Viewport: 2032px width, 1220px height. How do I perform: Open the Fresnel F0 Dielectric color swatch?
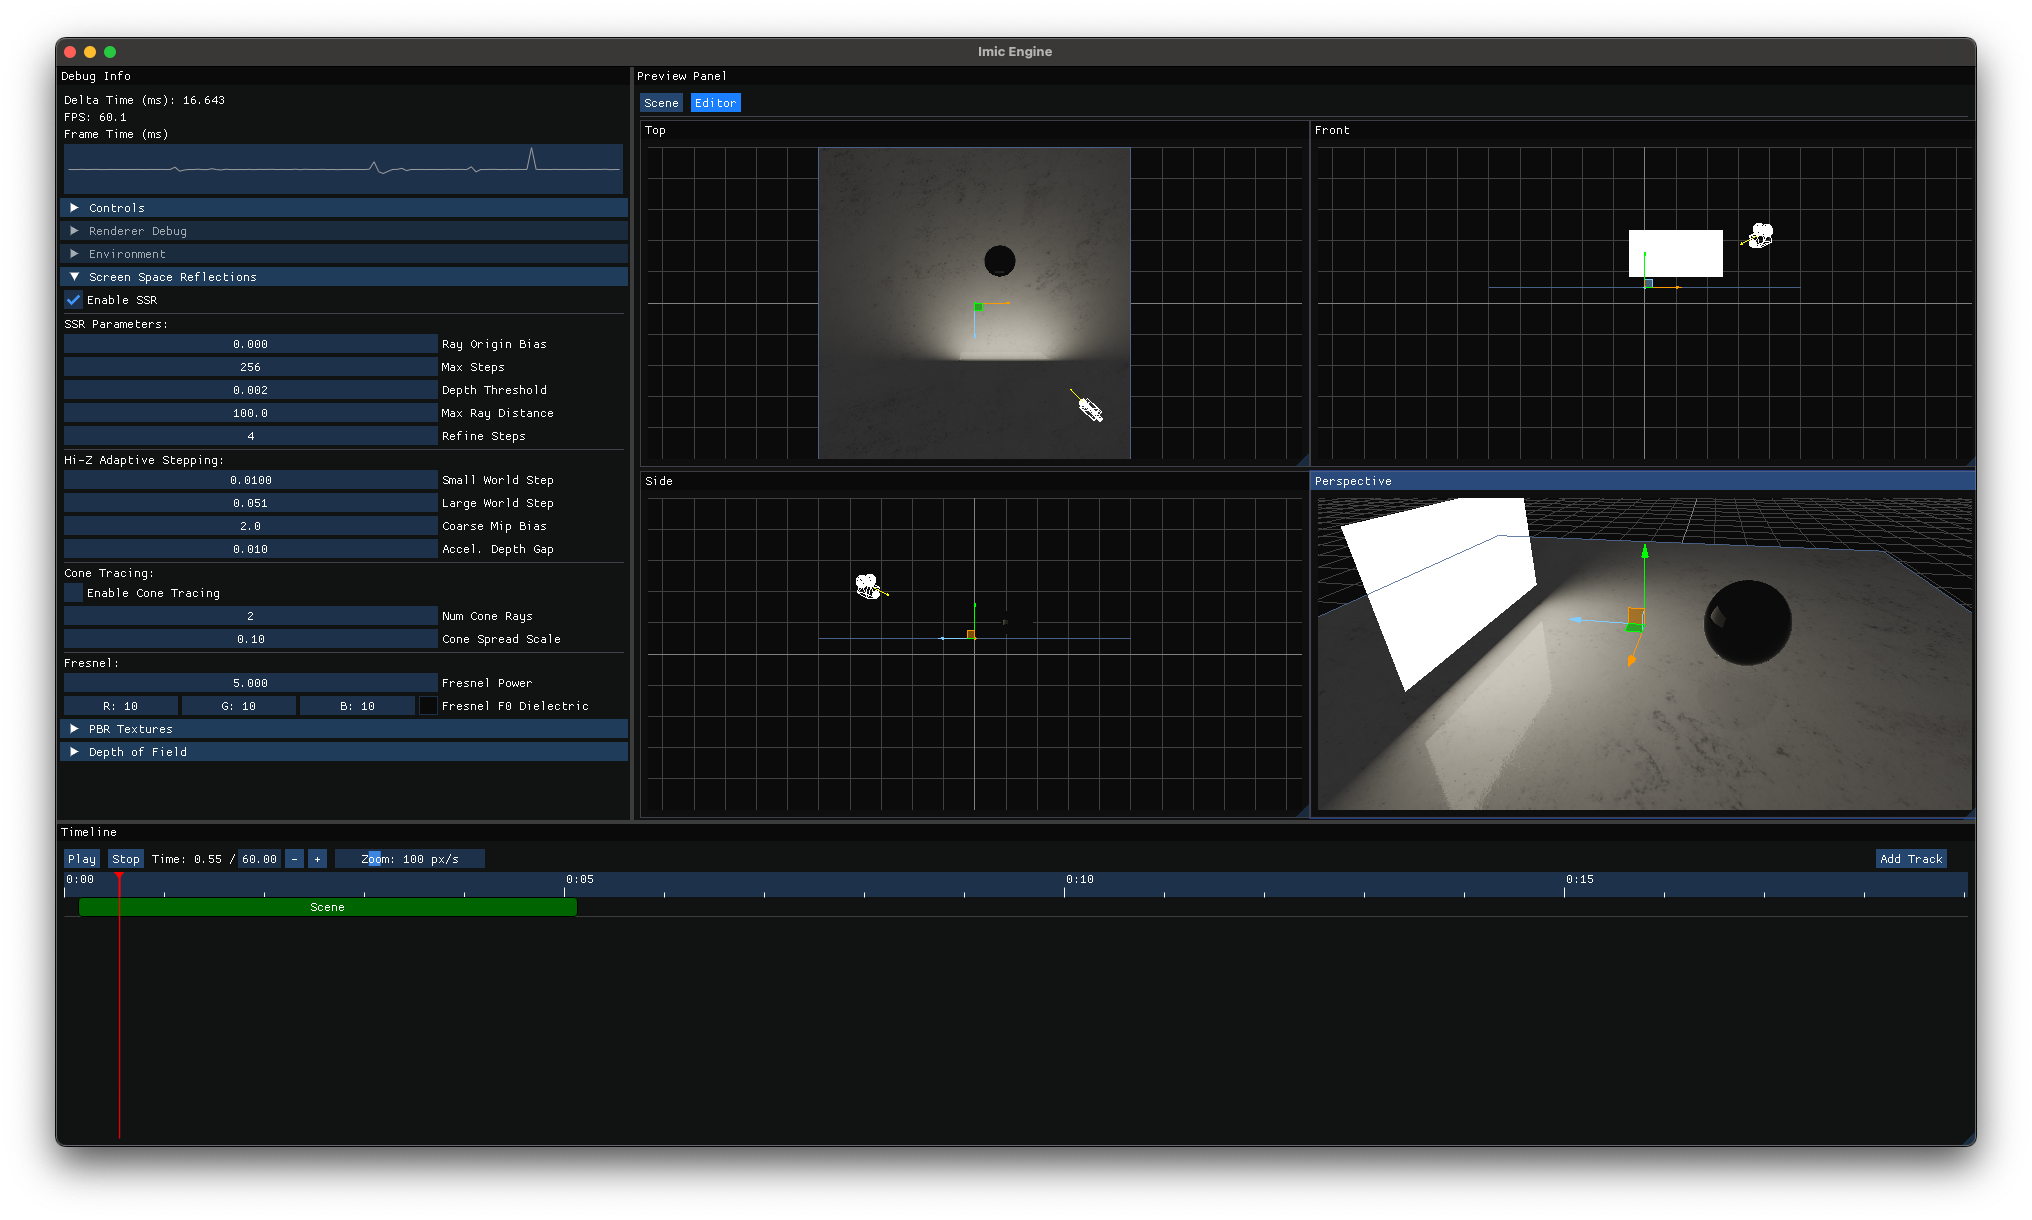428,706
